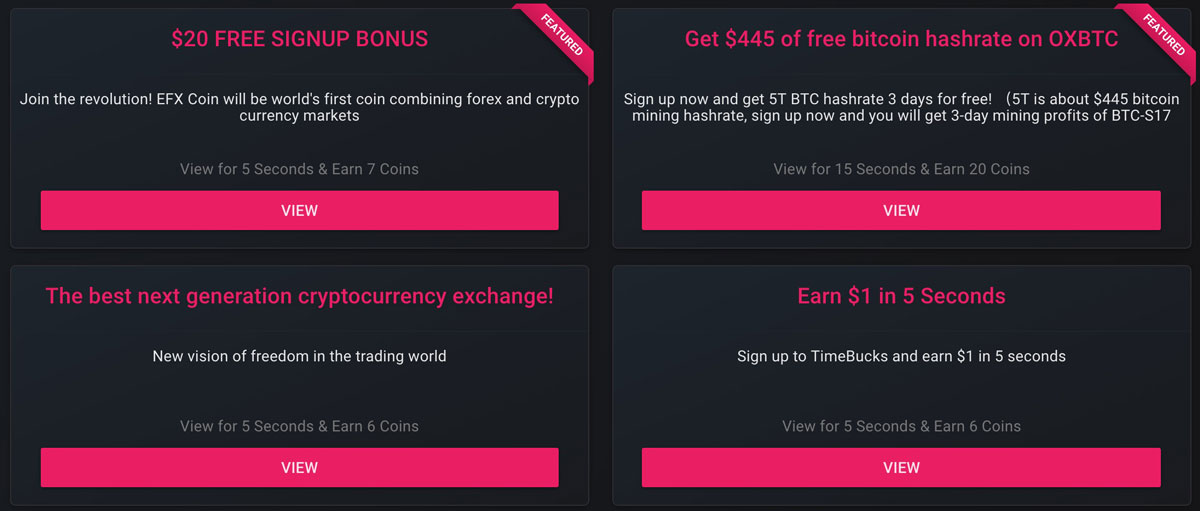Click the 'Sign up now and get 5T' description
Image resolution: width=1200 pixels, height=511 pixels.
click(x=901, y=100)
